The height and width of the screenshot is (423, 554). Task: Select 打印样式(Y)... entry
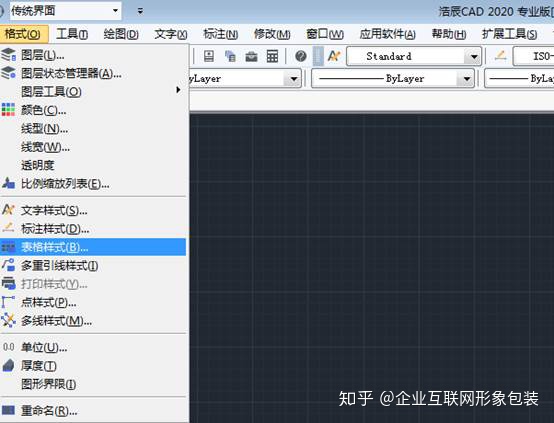tap(93, 284)
